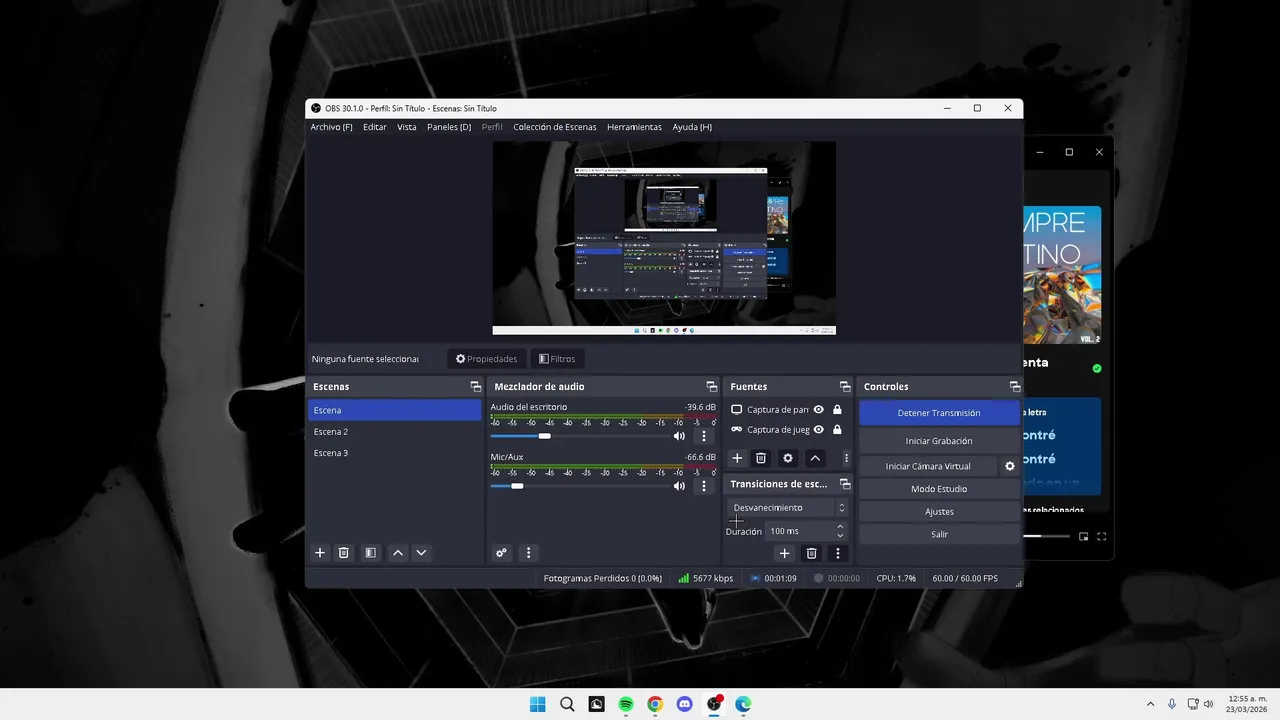This screenshot has width=1280, height=720.
Task: Open source properties gear in Fuentes
Action: (788, 458)
